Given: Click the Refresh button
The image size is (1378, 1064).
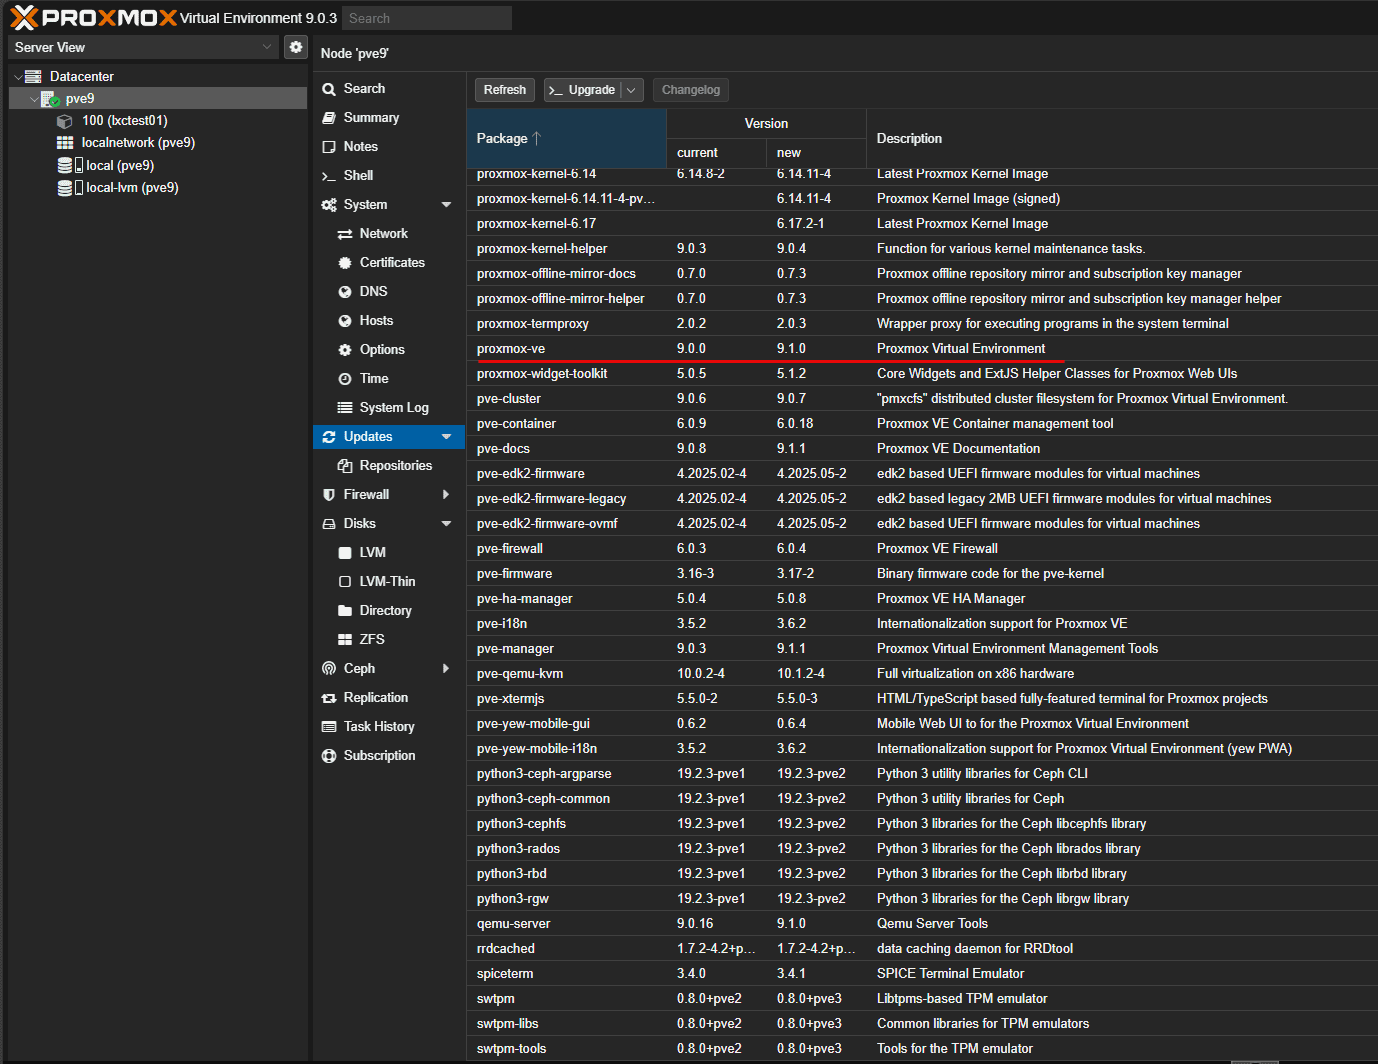Looking at the screenshot, I should [504, 89].
